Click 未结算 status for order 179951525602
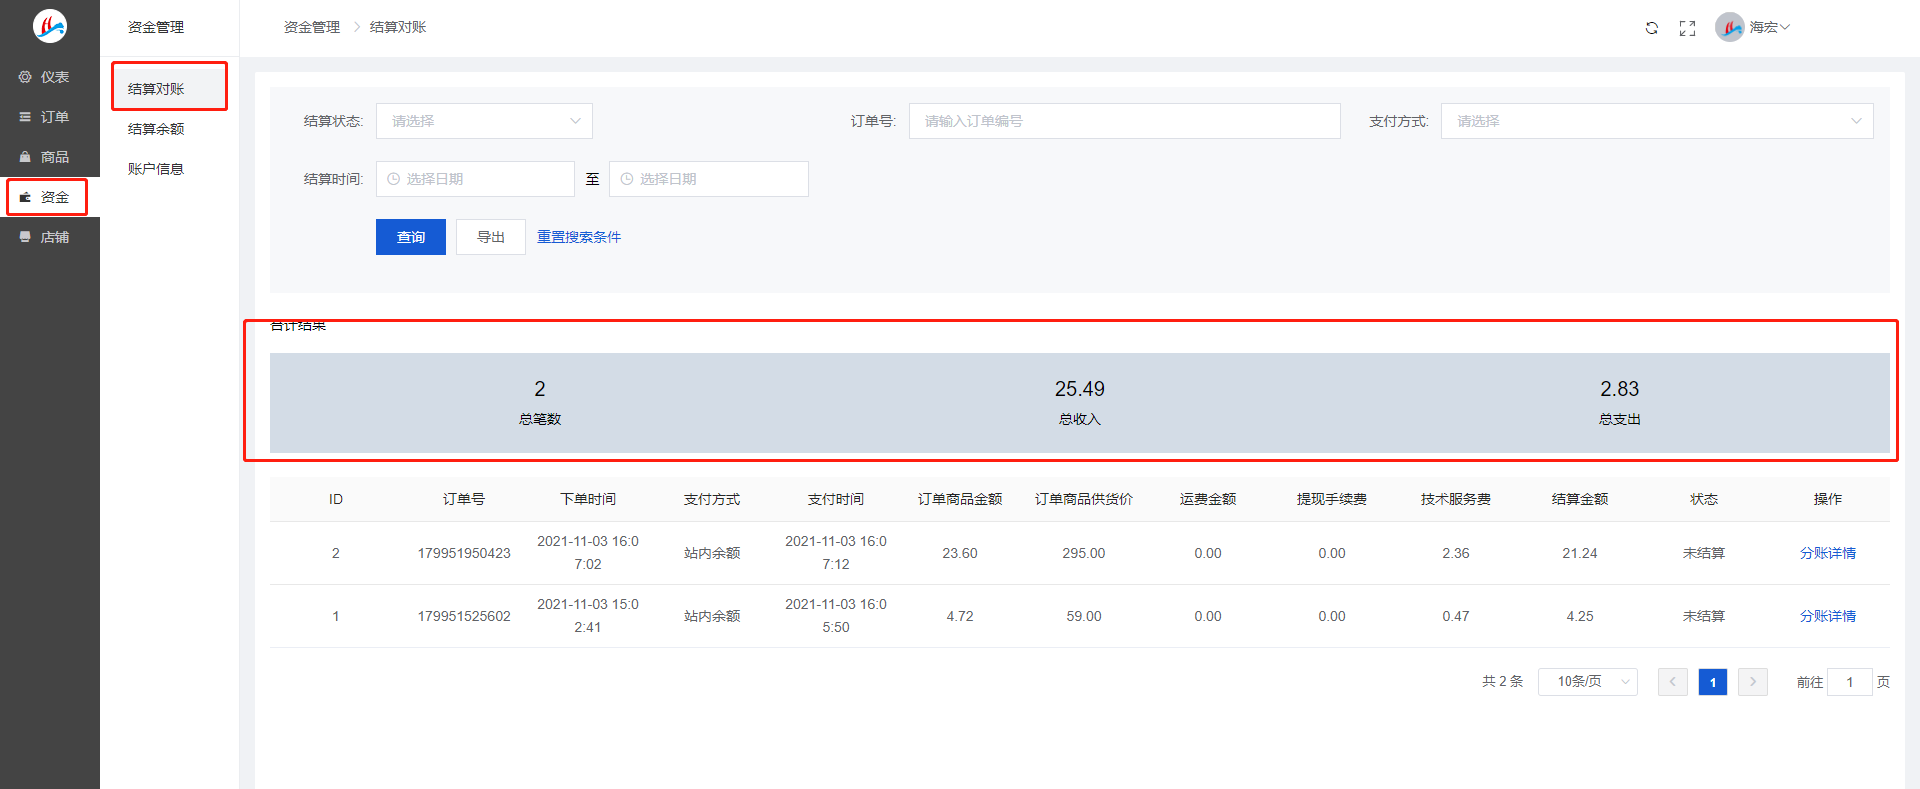Image resolution: width=1920 pixels, height=789 pixels. coord(1704,616)
